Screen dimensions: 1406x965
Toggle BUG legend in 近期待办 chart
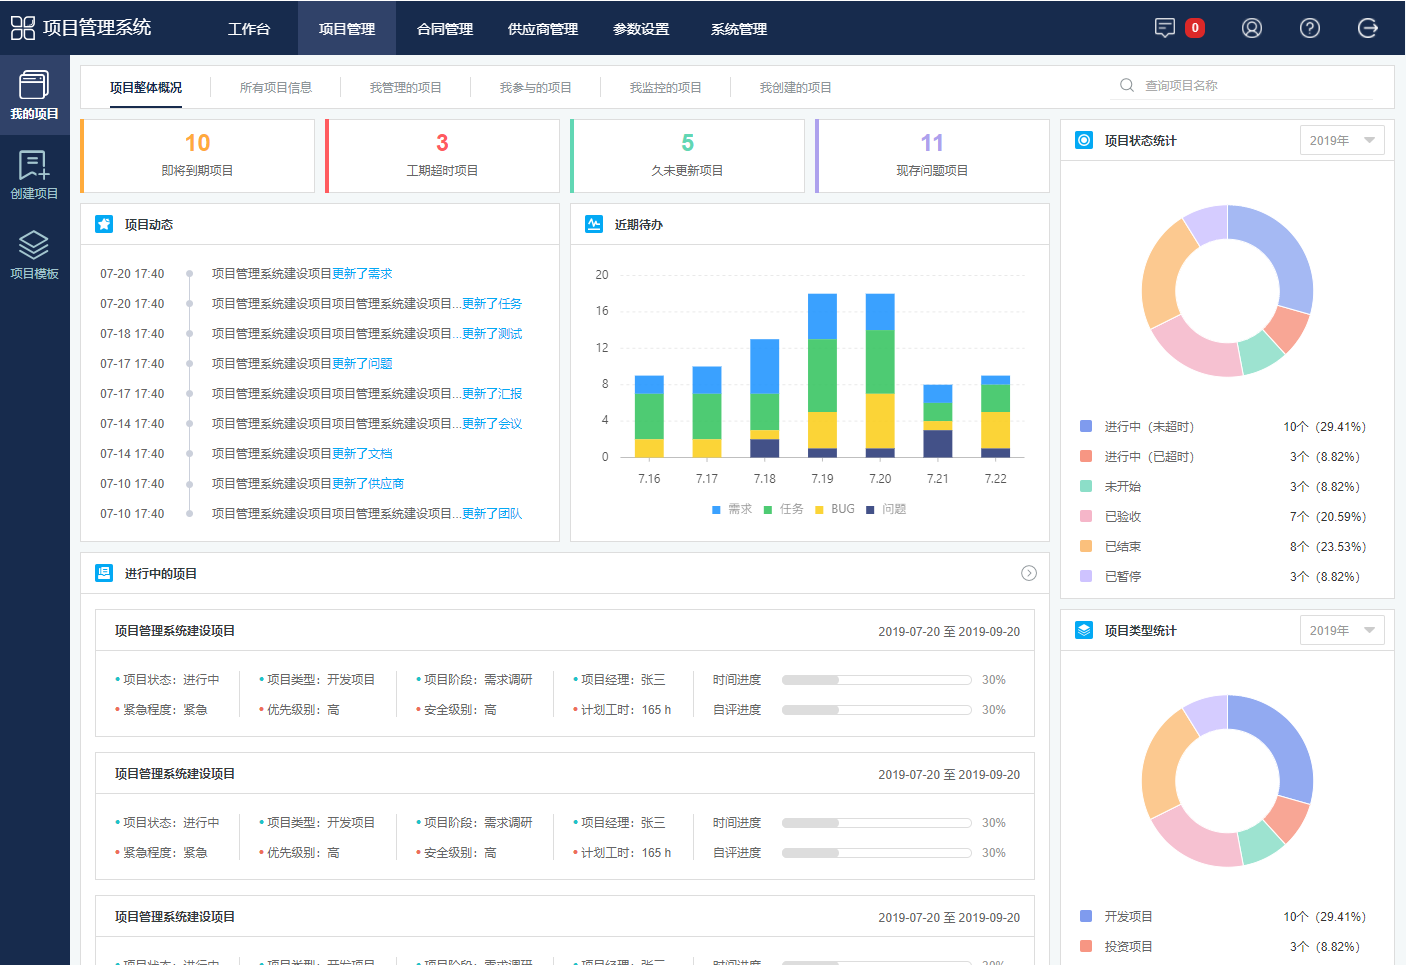coord(835,509)
